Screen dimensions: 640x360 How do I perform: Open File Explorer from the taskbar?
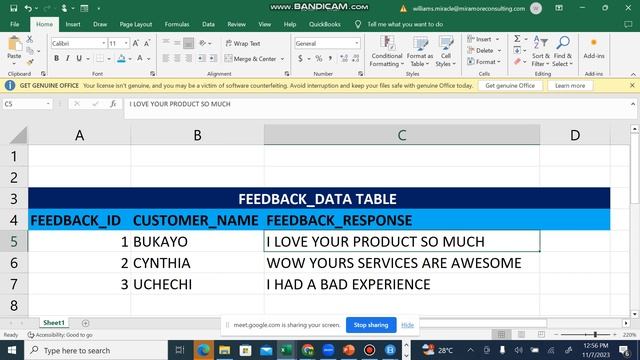click(224, 350)
